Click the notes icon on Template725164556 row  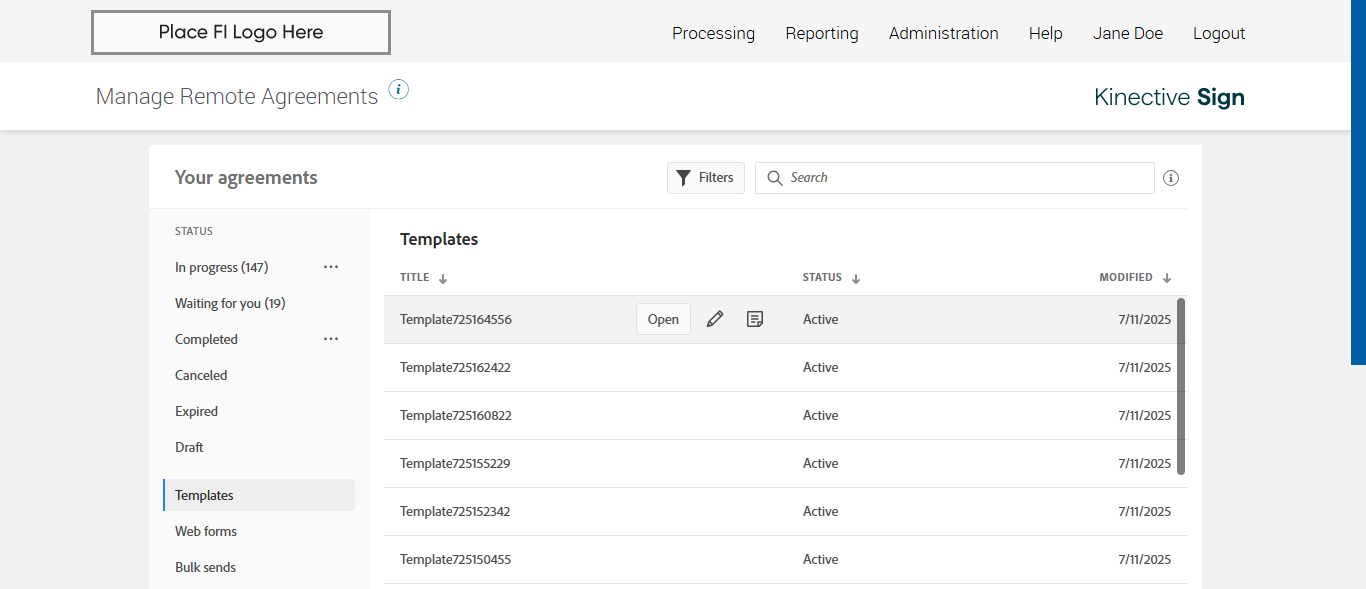click(755, 320)
